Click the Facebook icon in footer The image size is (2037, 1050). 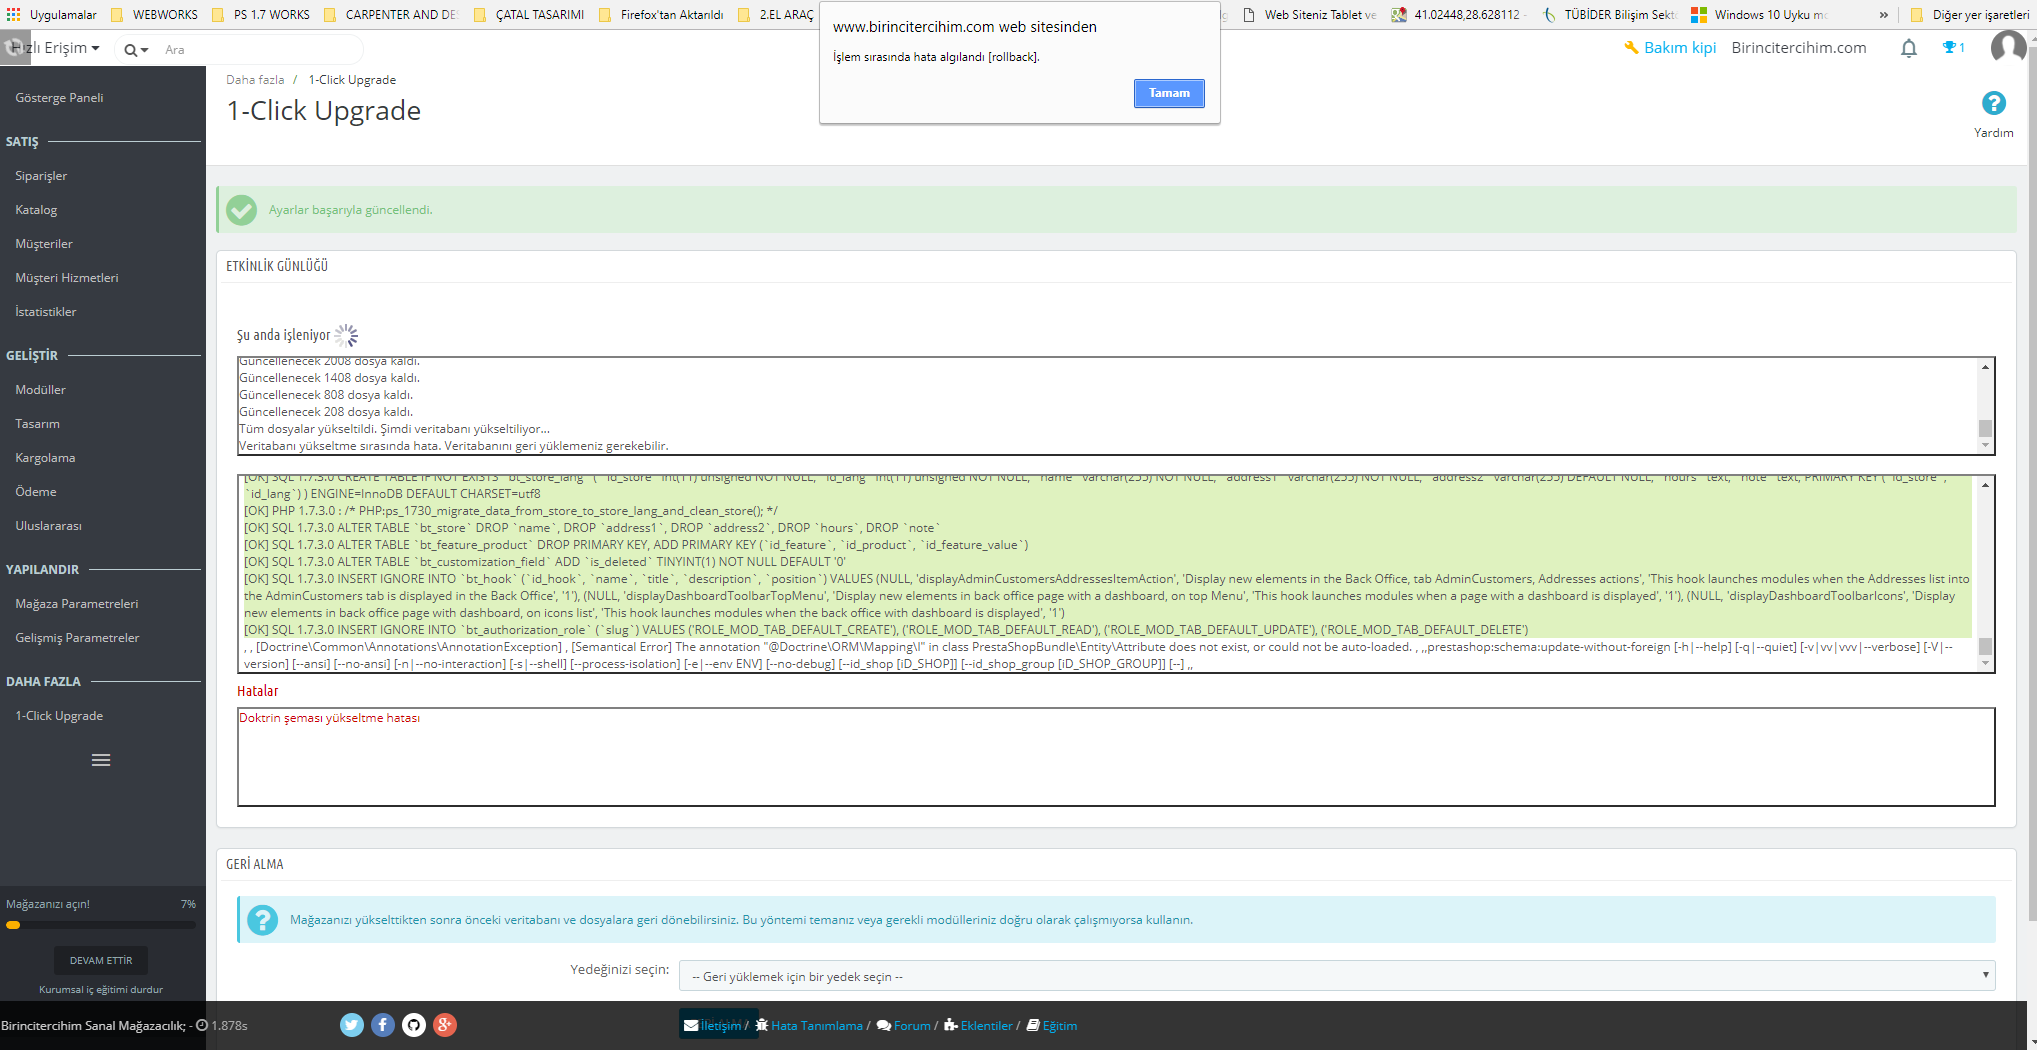point(383,1025)
